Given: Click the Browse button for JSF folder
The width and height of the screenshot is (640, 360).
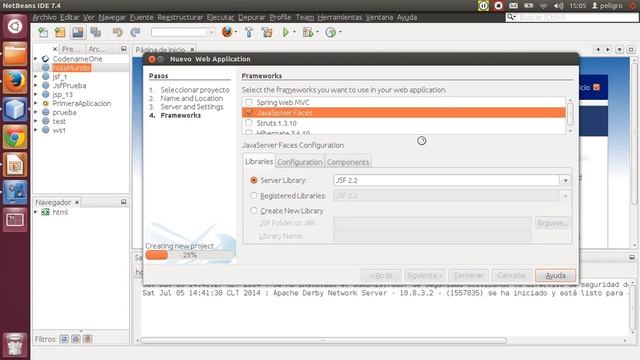Looking at the screenshot, I should (x=552, y=223).
